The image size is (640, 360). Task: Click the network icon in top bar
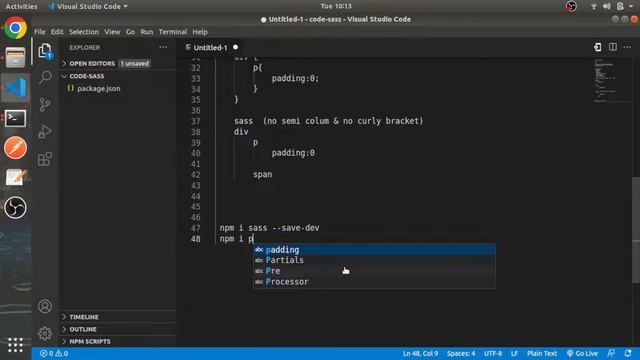coord(594,6)
